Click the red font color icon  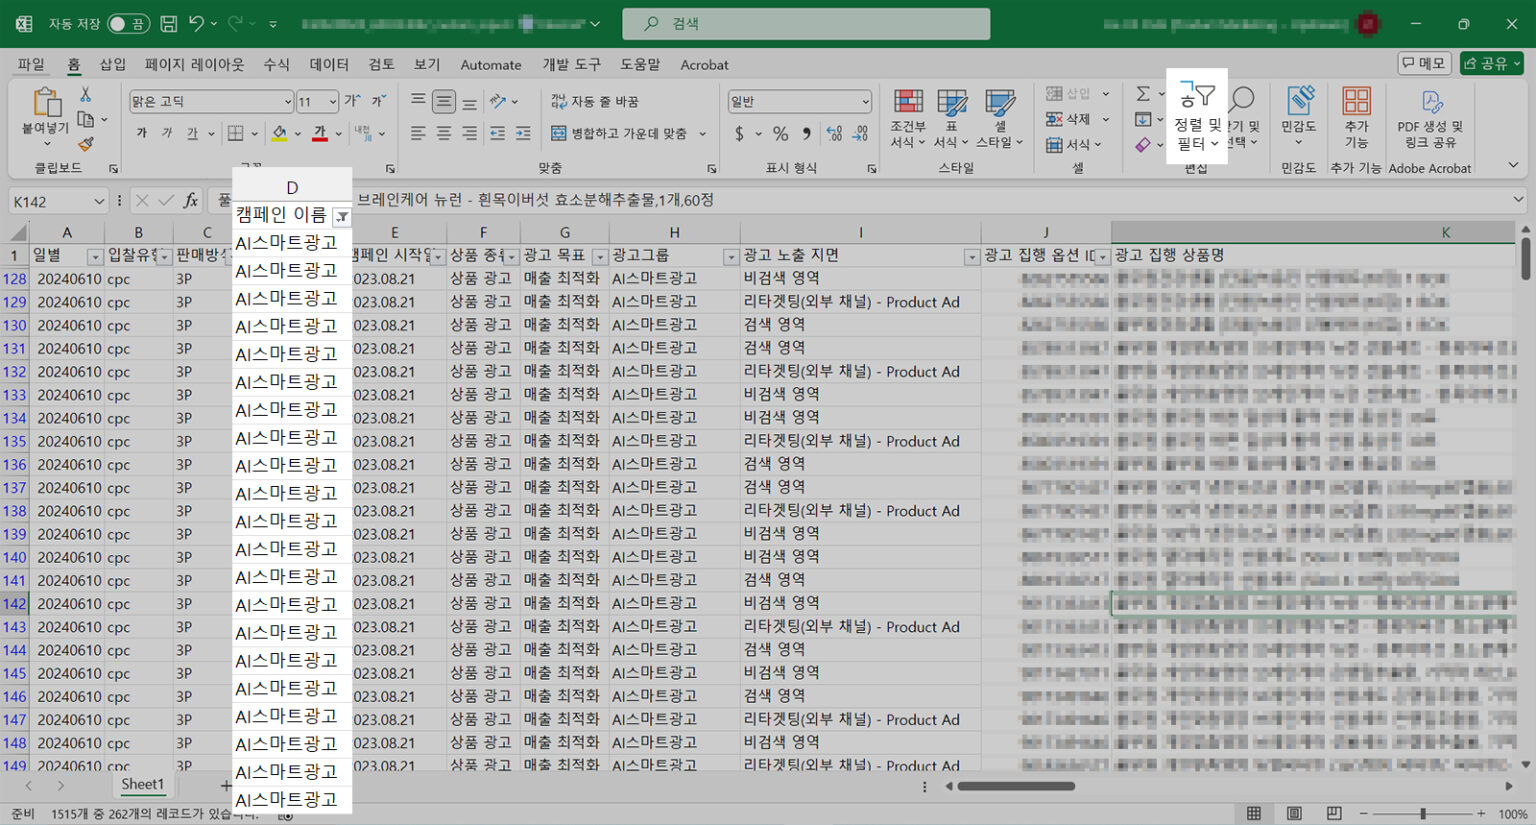[x=320, y=133]
